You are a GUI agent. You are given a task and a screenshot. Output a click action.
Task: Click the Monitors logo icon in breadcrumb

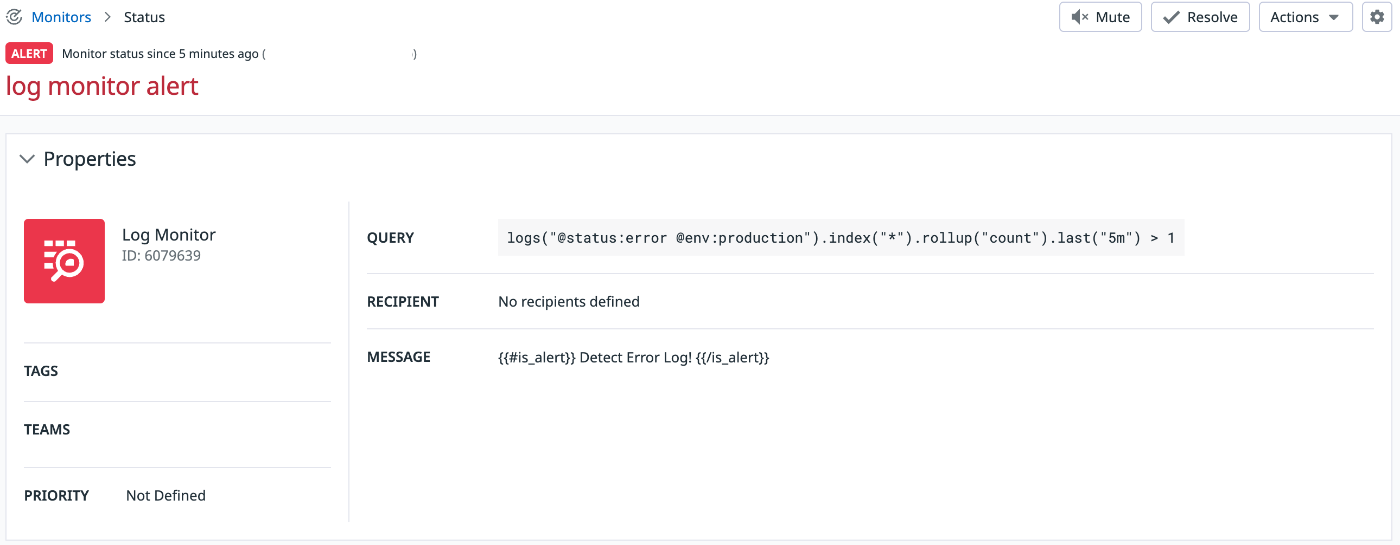15,17
